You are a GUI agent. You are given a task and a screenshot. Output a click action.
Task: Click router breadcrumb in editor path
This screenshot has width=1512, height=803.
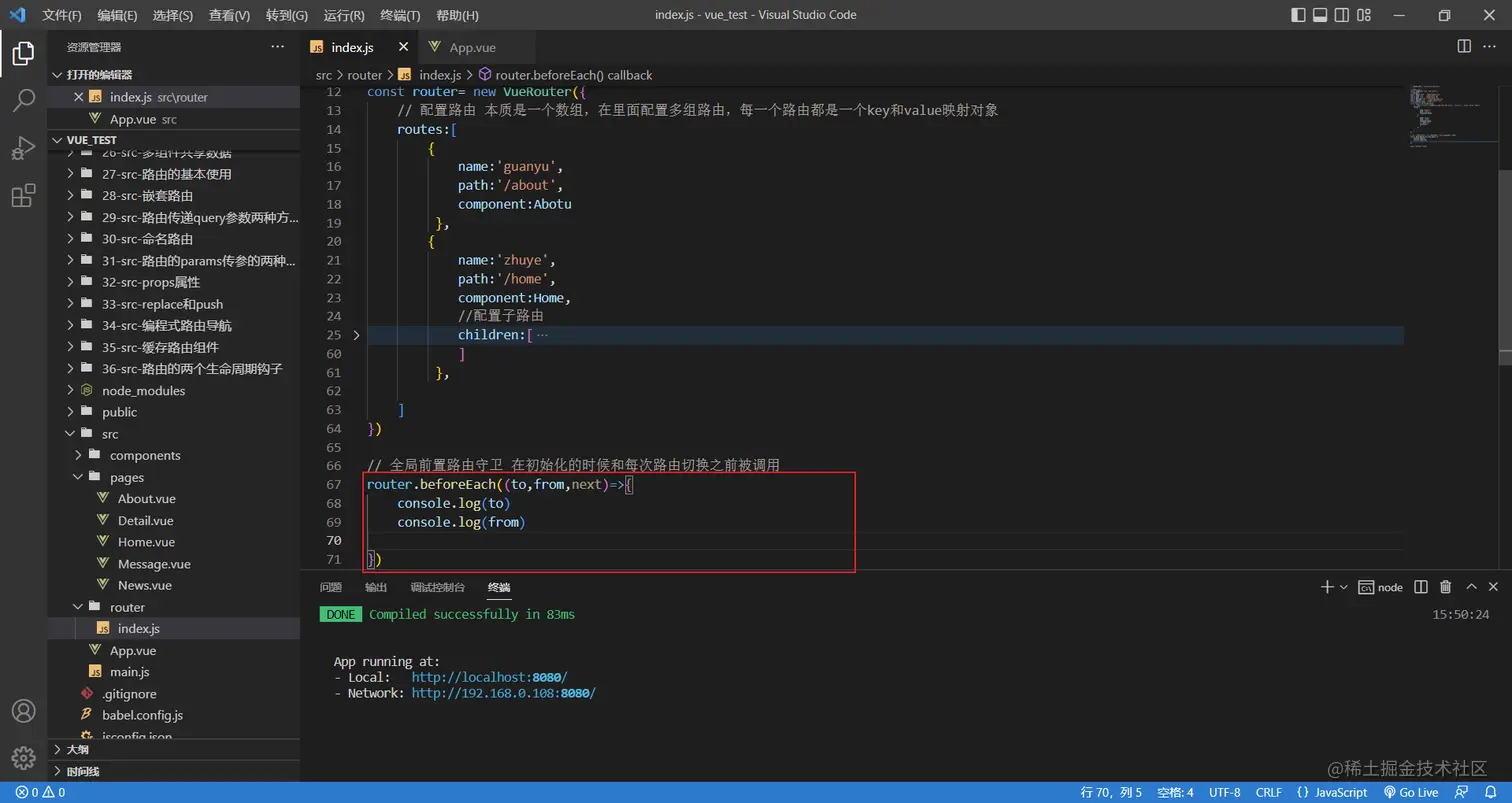[x=365, y=75]
